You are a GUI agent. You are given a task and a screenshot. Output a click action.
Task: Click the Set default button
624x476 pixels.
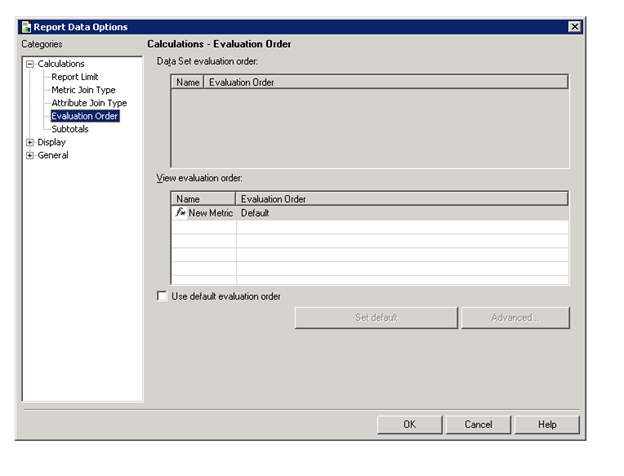[376, 318]
